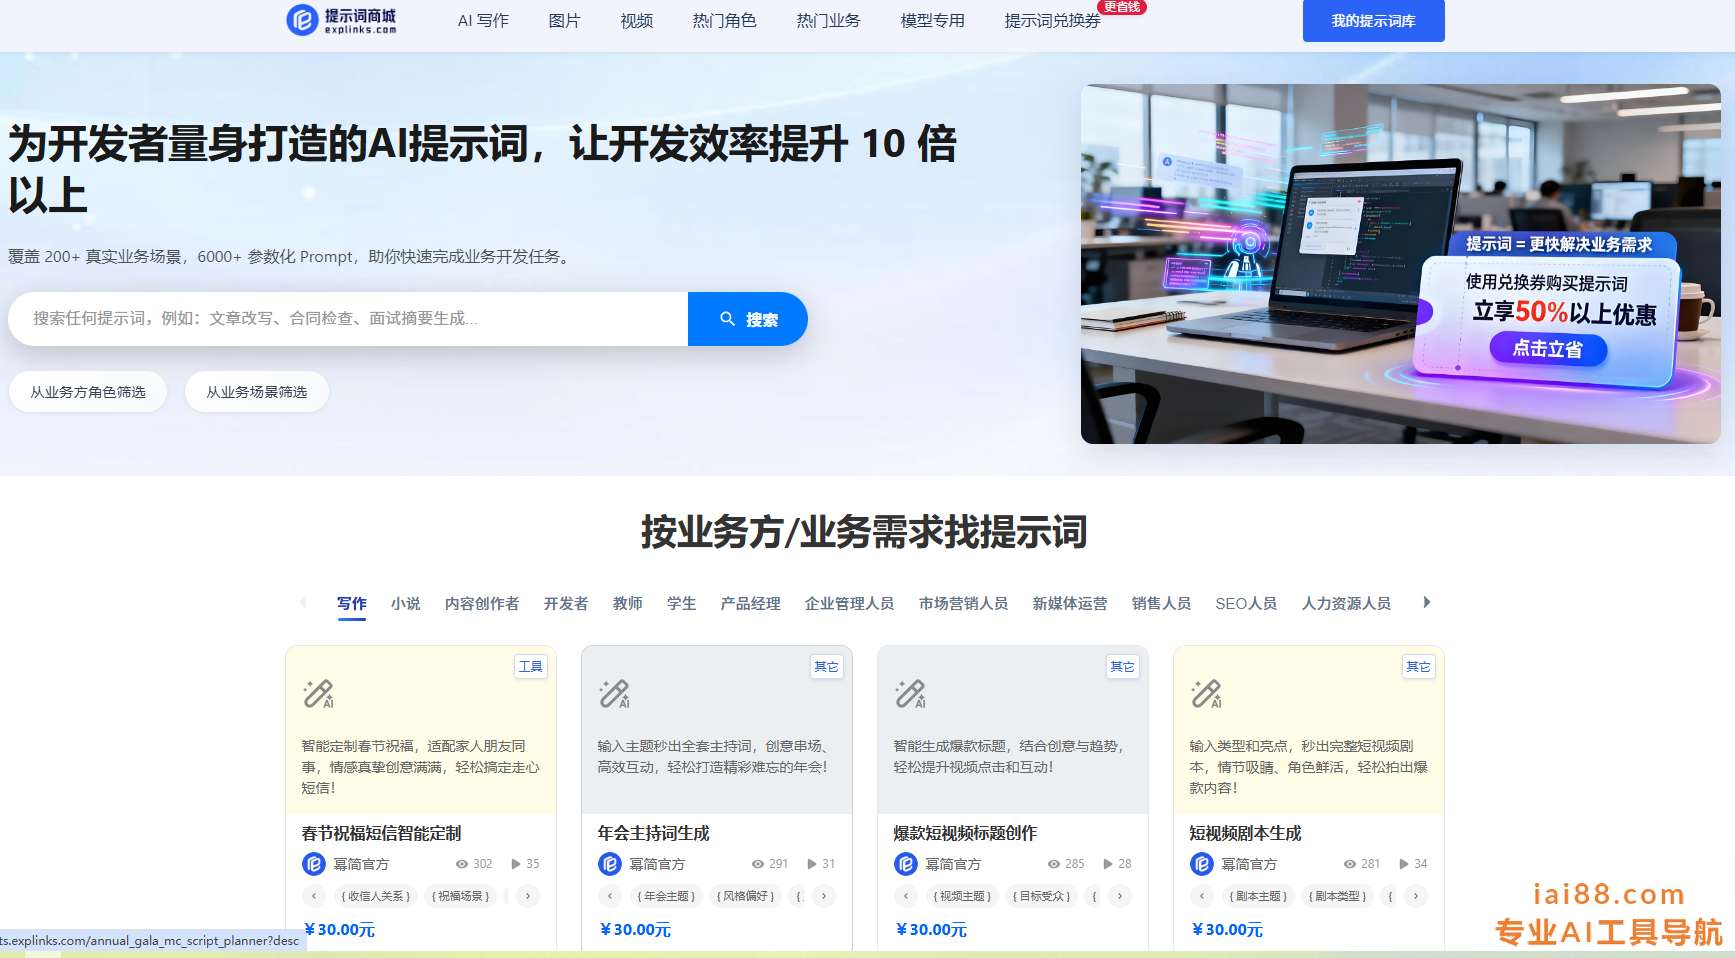Select the 产品经理 category tab
This screenshot has height=958, width=1735.
750,604
